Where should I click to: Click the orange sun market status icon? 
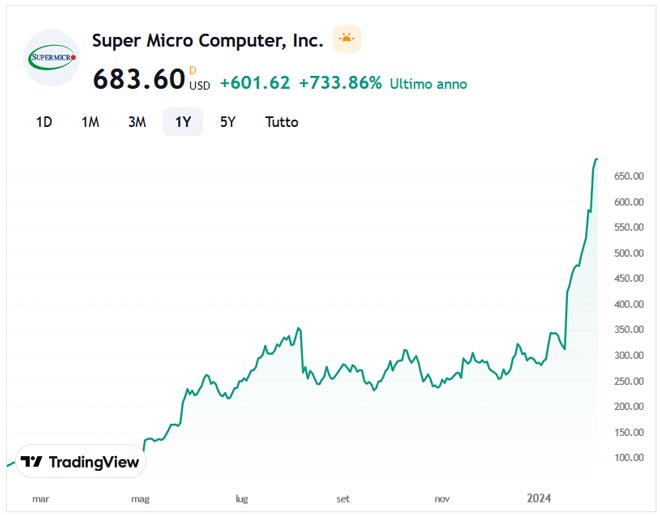[x=346, y=40]
